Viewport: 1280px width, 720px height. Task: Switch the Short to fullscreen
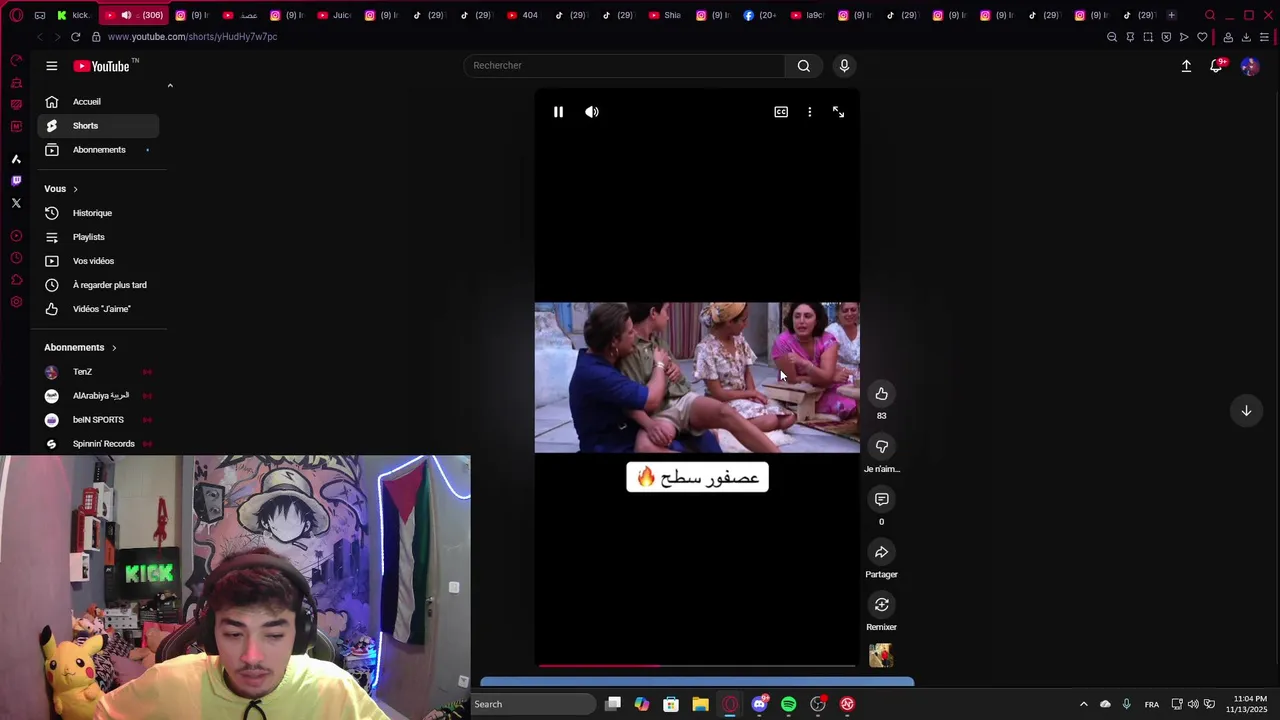click(838, 112)
